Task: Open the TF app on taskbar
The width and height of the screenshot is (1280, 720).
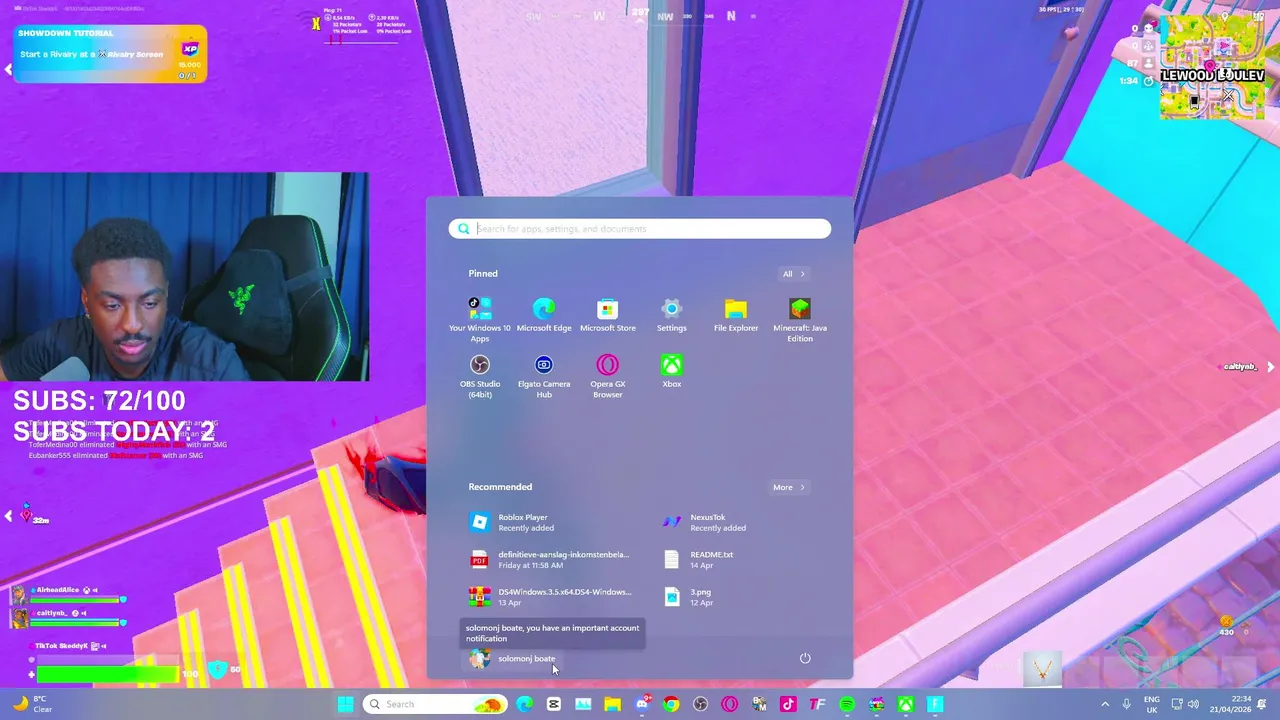Action: tap(818, 704)
